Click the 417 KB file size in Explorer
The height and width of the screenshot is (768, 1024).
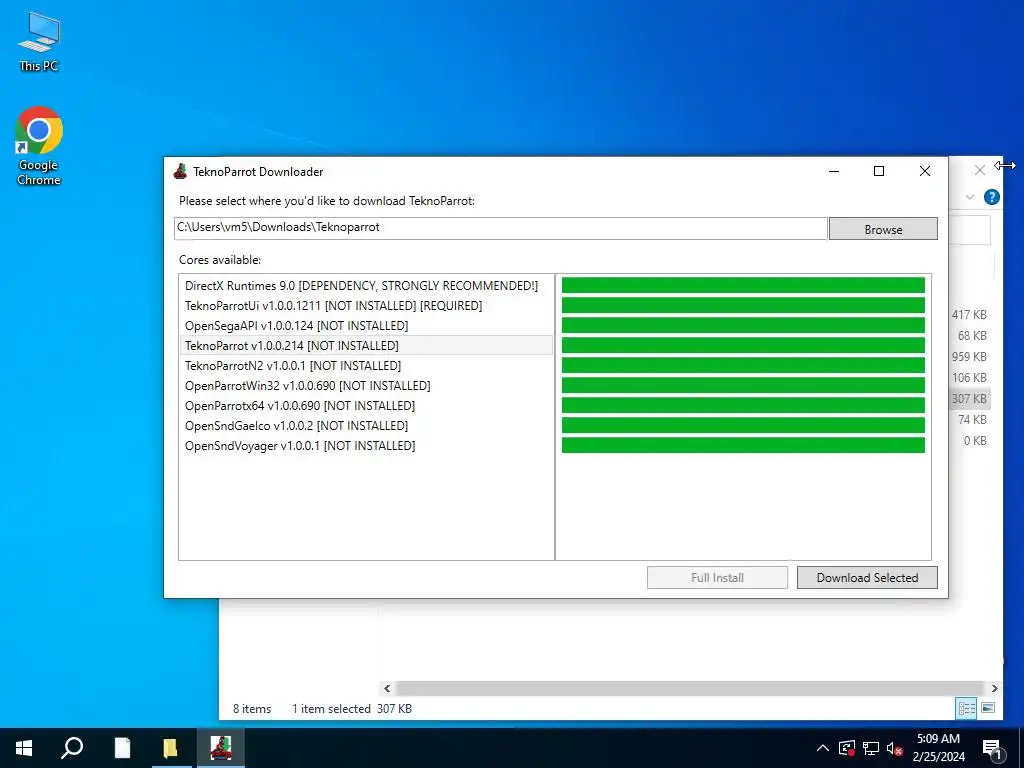pos(969,315)
